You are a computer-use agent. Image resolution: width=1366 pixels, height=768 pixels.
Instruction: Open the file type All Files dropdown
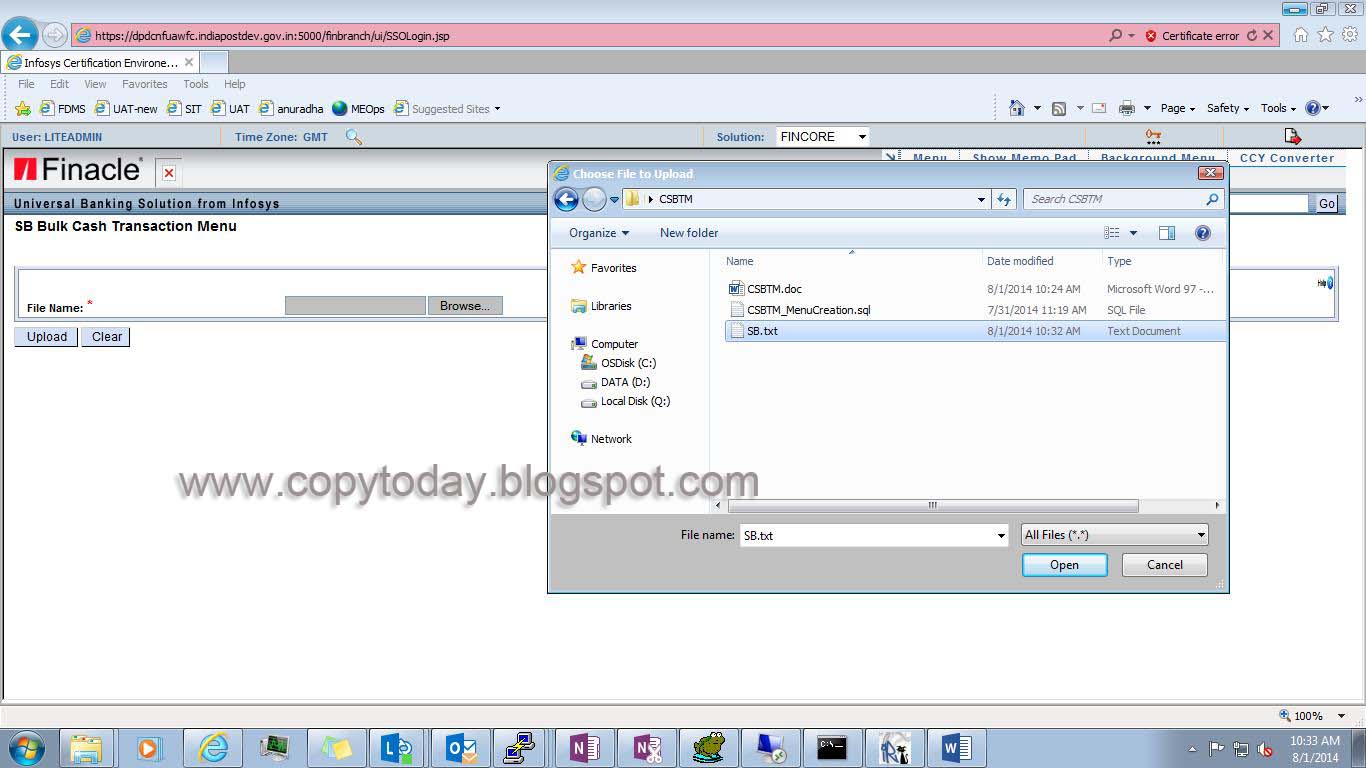[1114, 535]
